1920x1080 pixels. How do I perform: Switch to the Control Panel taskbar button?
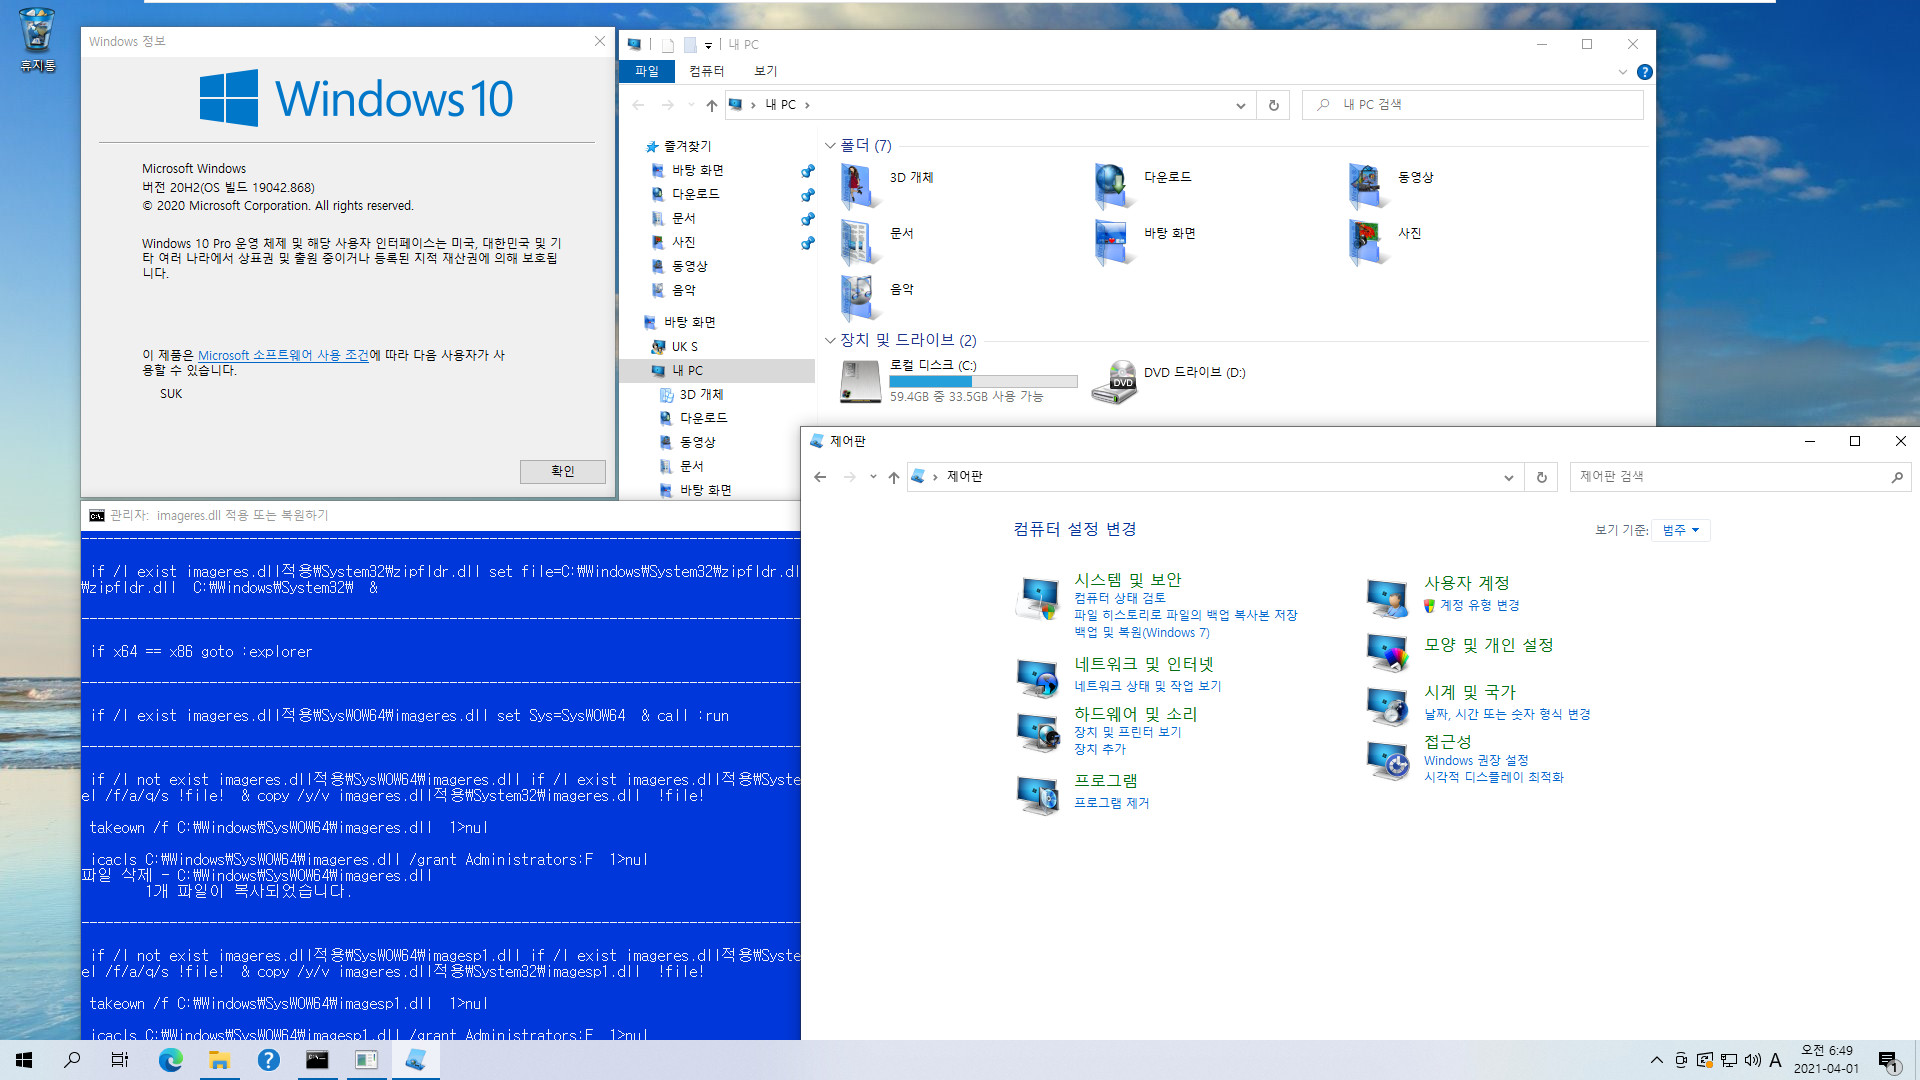415,1060
